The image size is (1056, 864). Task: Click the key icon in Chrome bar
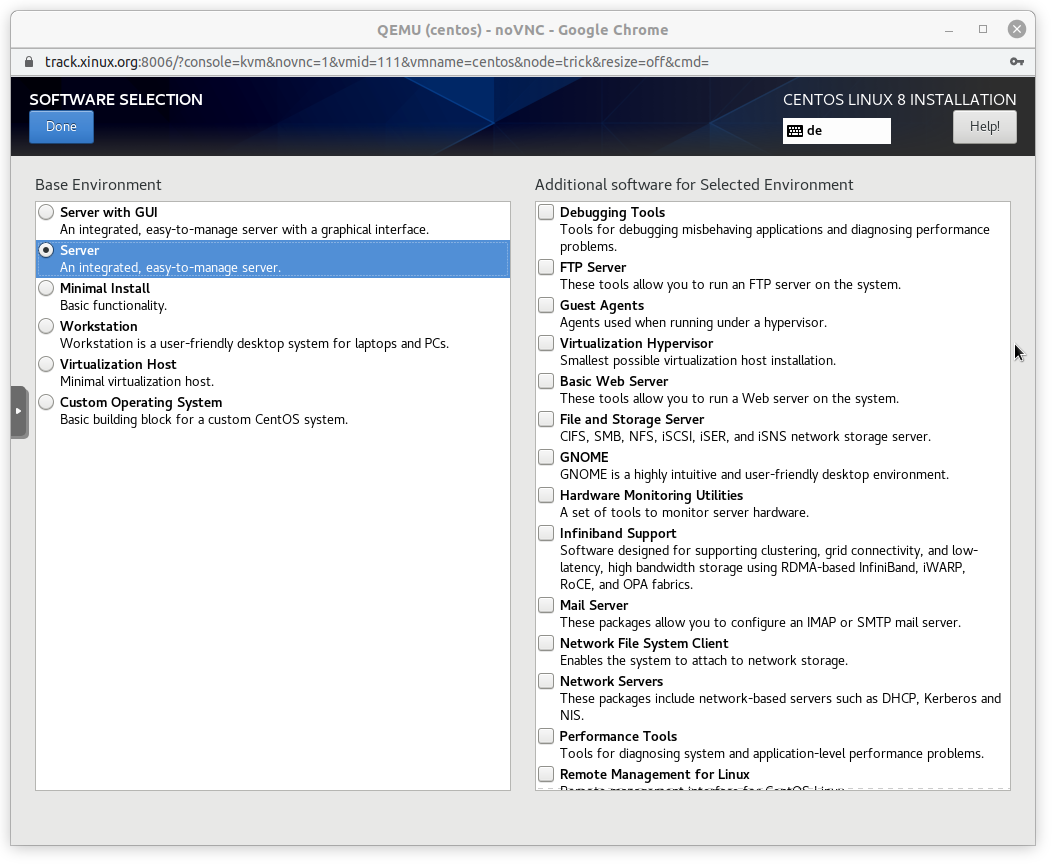click(x=1016, y=62)
